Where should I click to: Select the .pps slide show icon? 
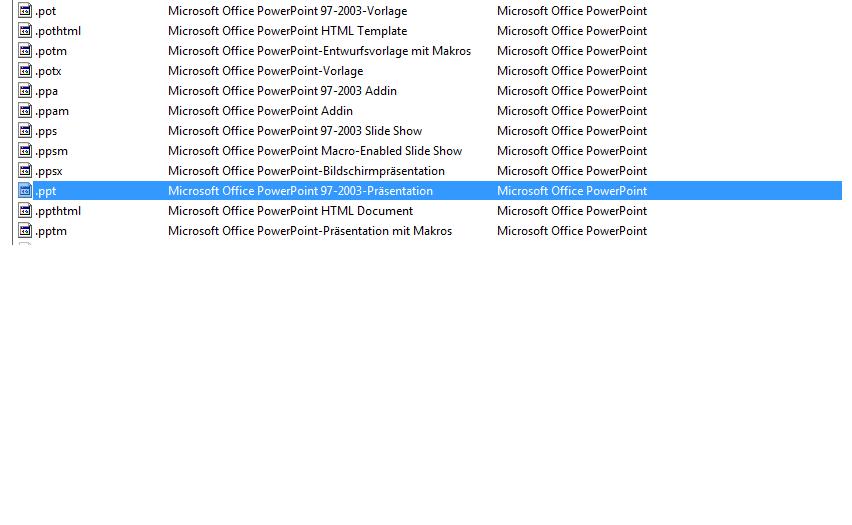pyautogui.click(x=25, y=130)
